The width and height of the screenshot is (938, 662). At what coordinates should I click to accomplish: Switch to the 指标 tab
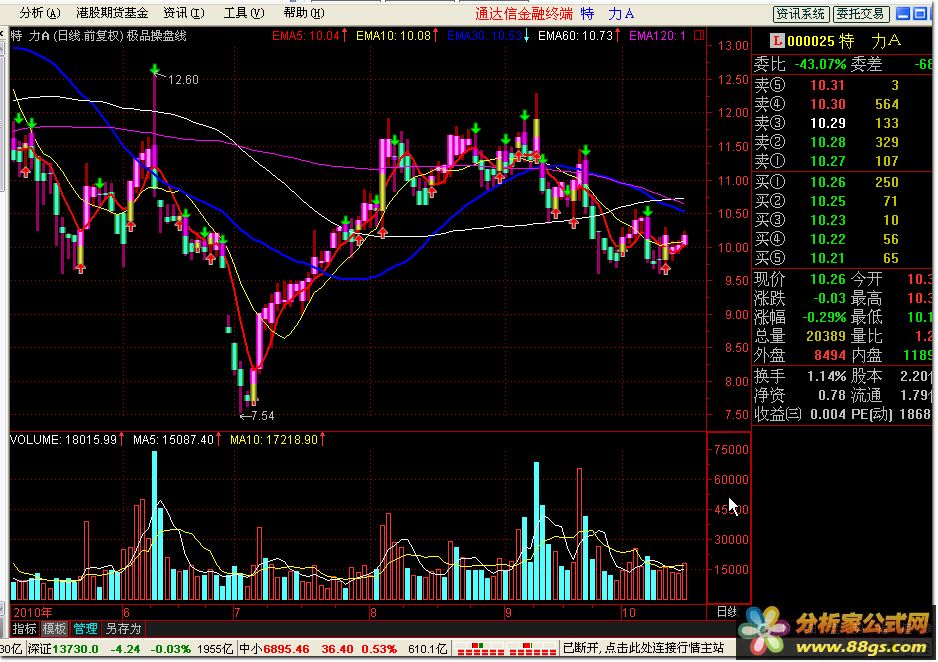tap(25, 629)
